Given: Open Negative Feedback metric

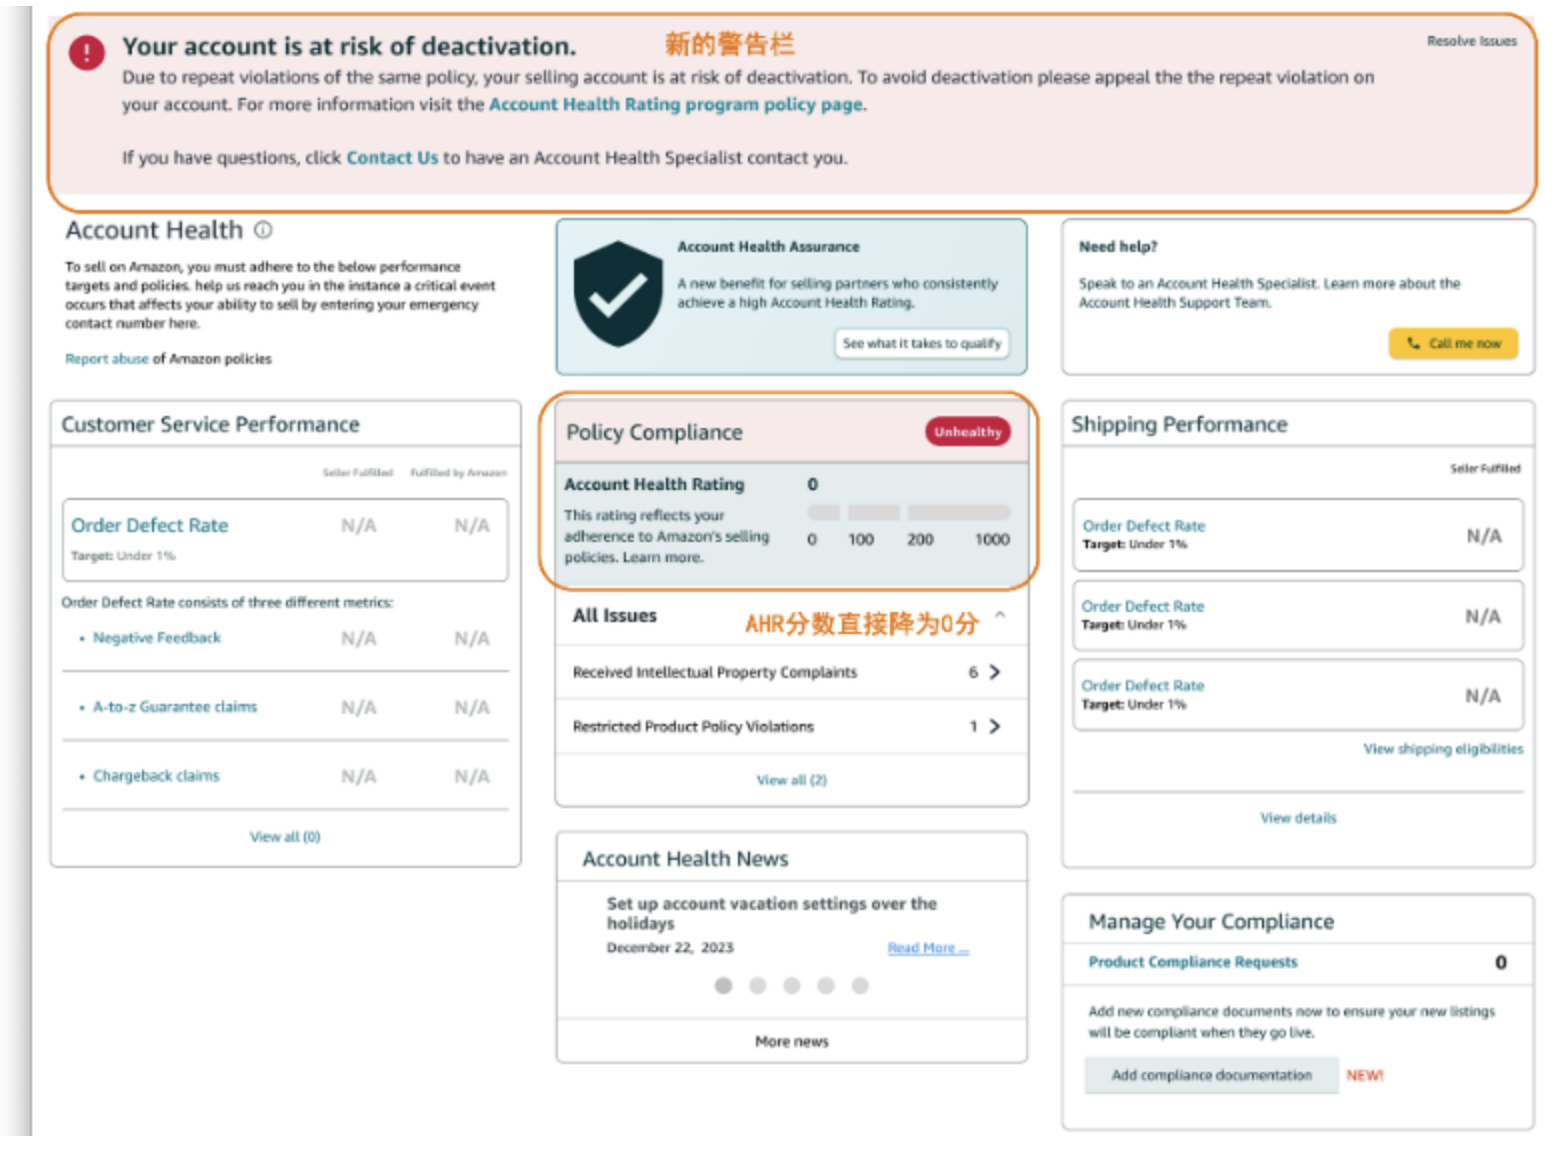Looking at the screenshot, I should point(157,638).
